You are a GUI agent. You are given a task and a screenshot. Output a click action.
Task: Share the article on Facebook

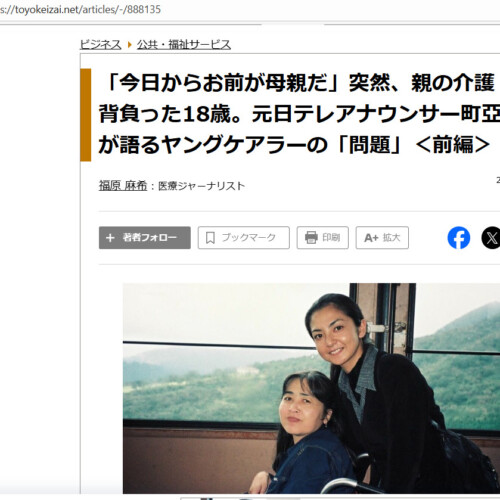coord(459,238)
